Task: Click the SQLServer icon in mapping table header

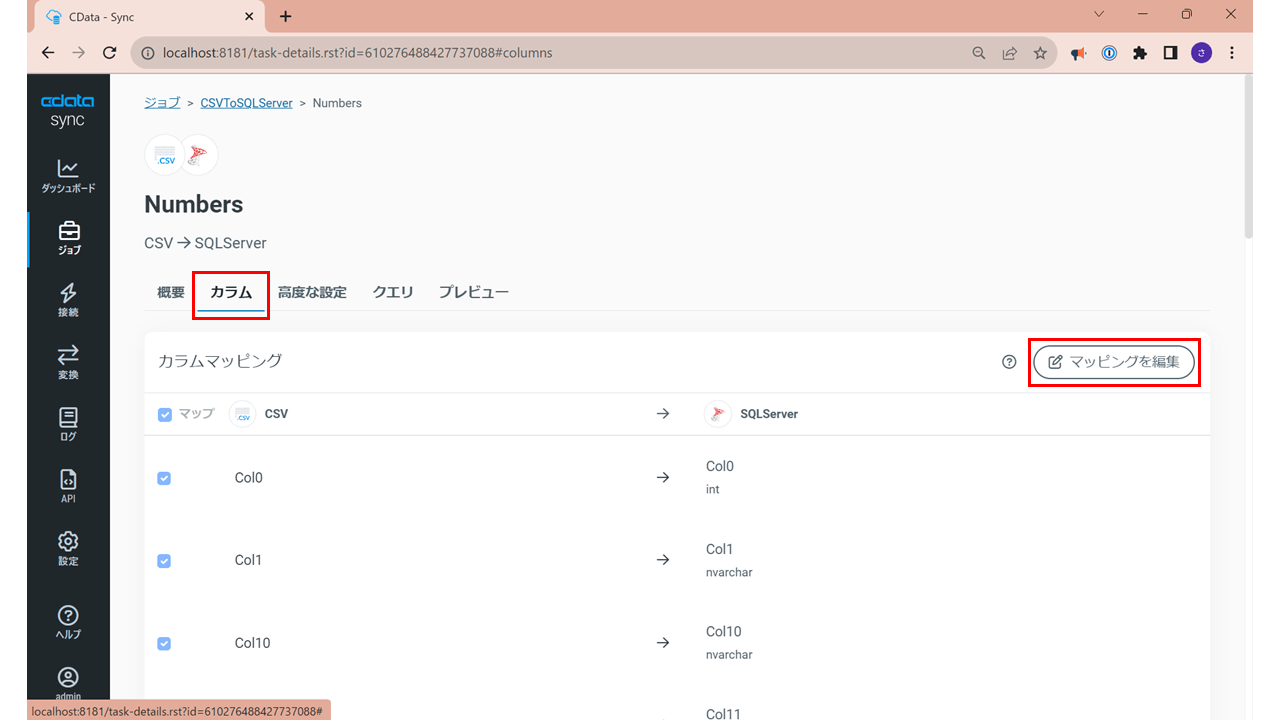Action: (x=718, y=414)
